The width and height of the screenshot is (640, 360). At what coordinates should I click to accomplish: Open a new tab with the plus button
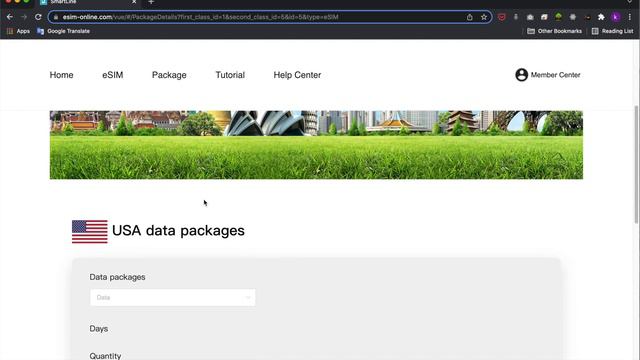(151, 2)
